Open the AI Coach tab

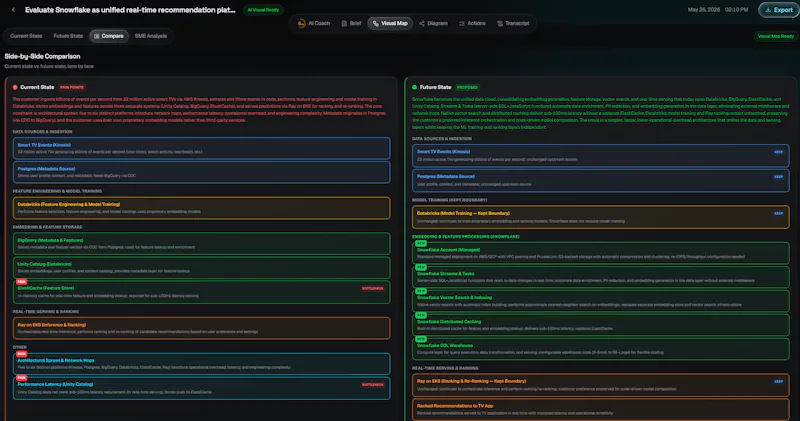314,23
